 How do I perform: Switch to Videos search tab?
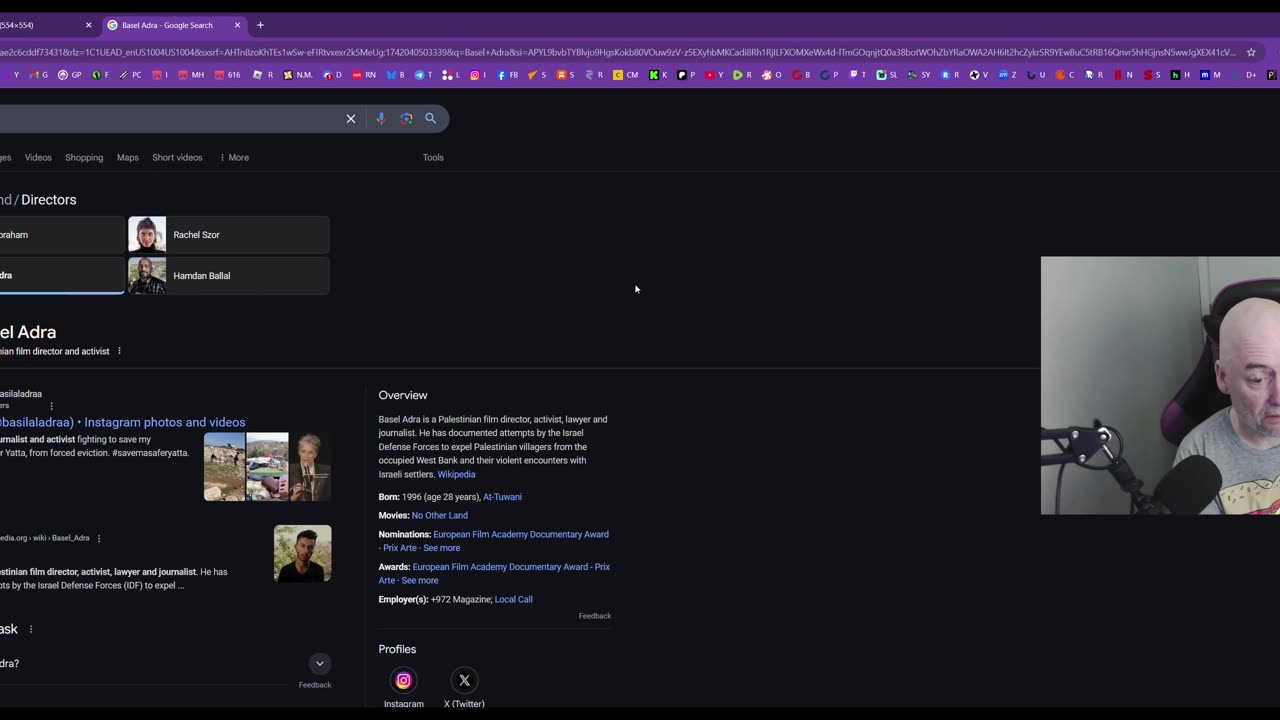[x=38, y=157]
